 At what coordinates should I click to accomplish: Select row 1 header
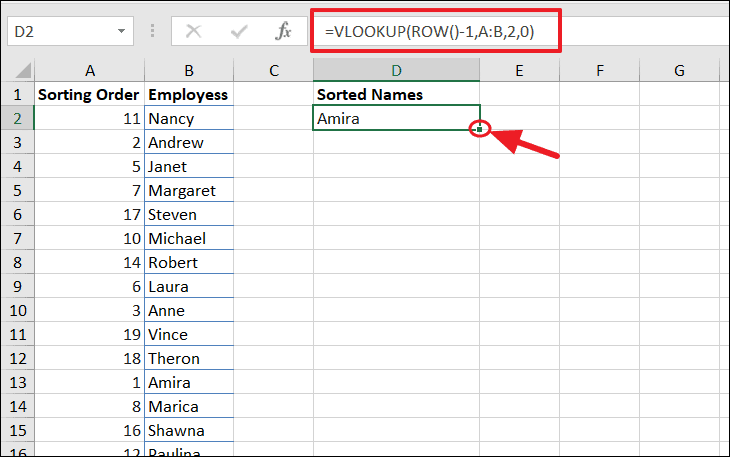[17, 94]
